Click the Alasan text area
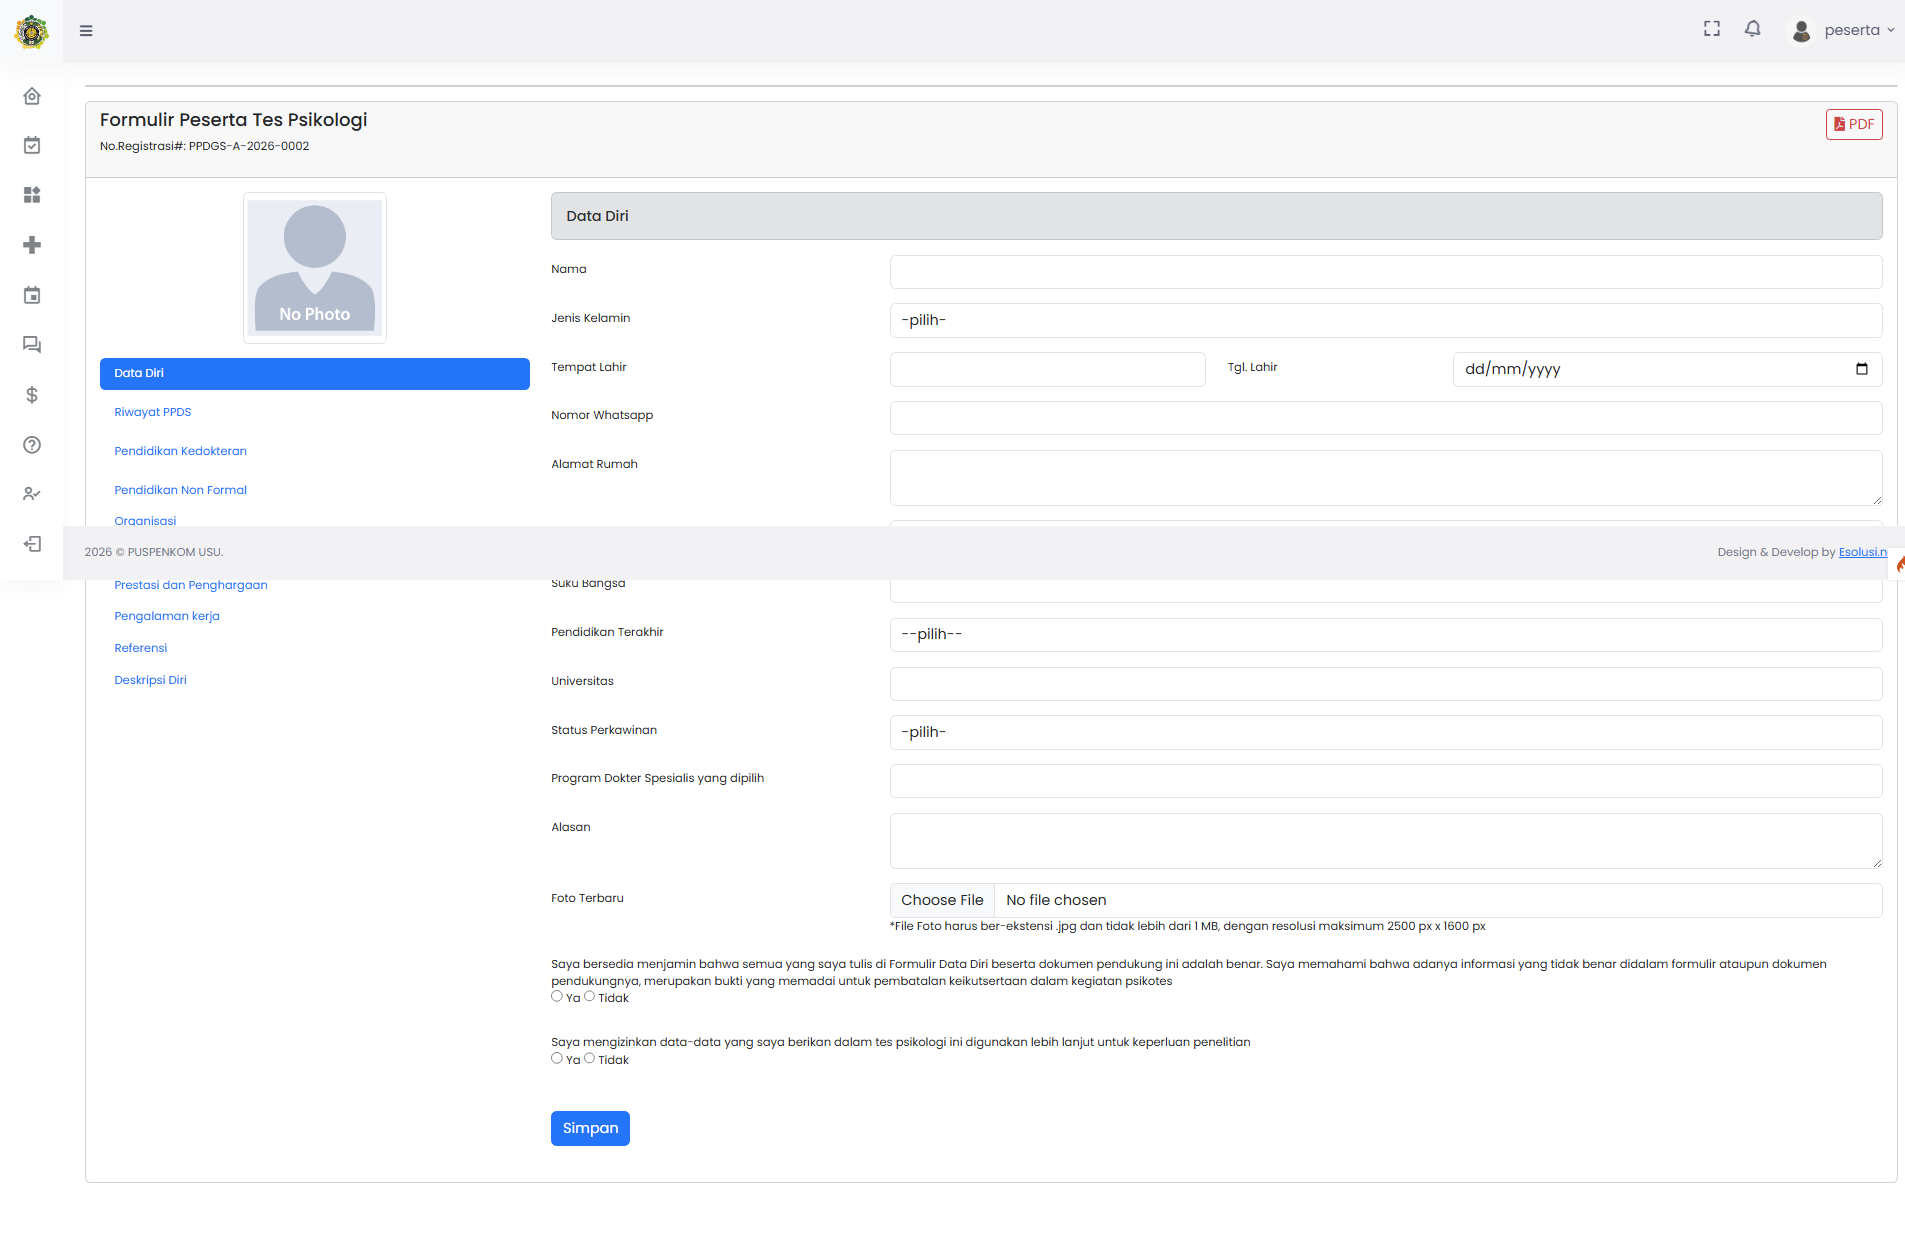 pos(1386,841)
